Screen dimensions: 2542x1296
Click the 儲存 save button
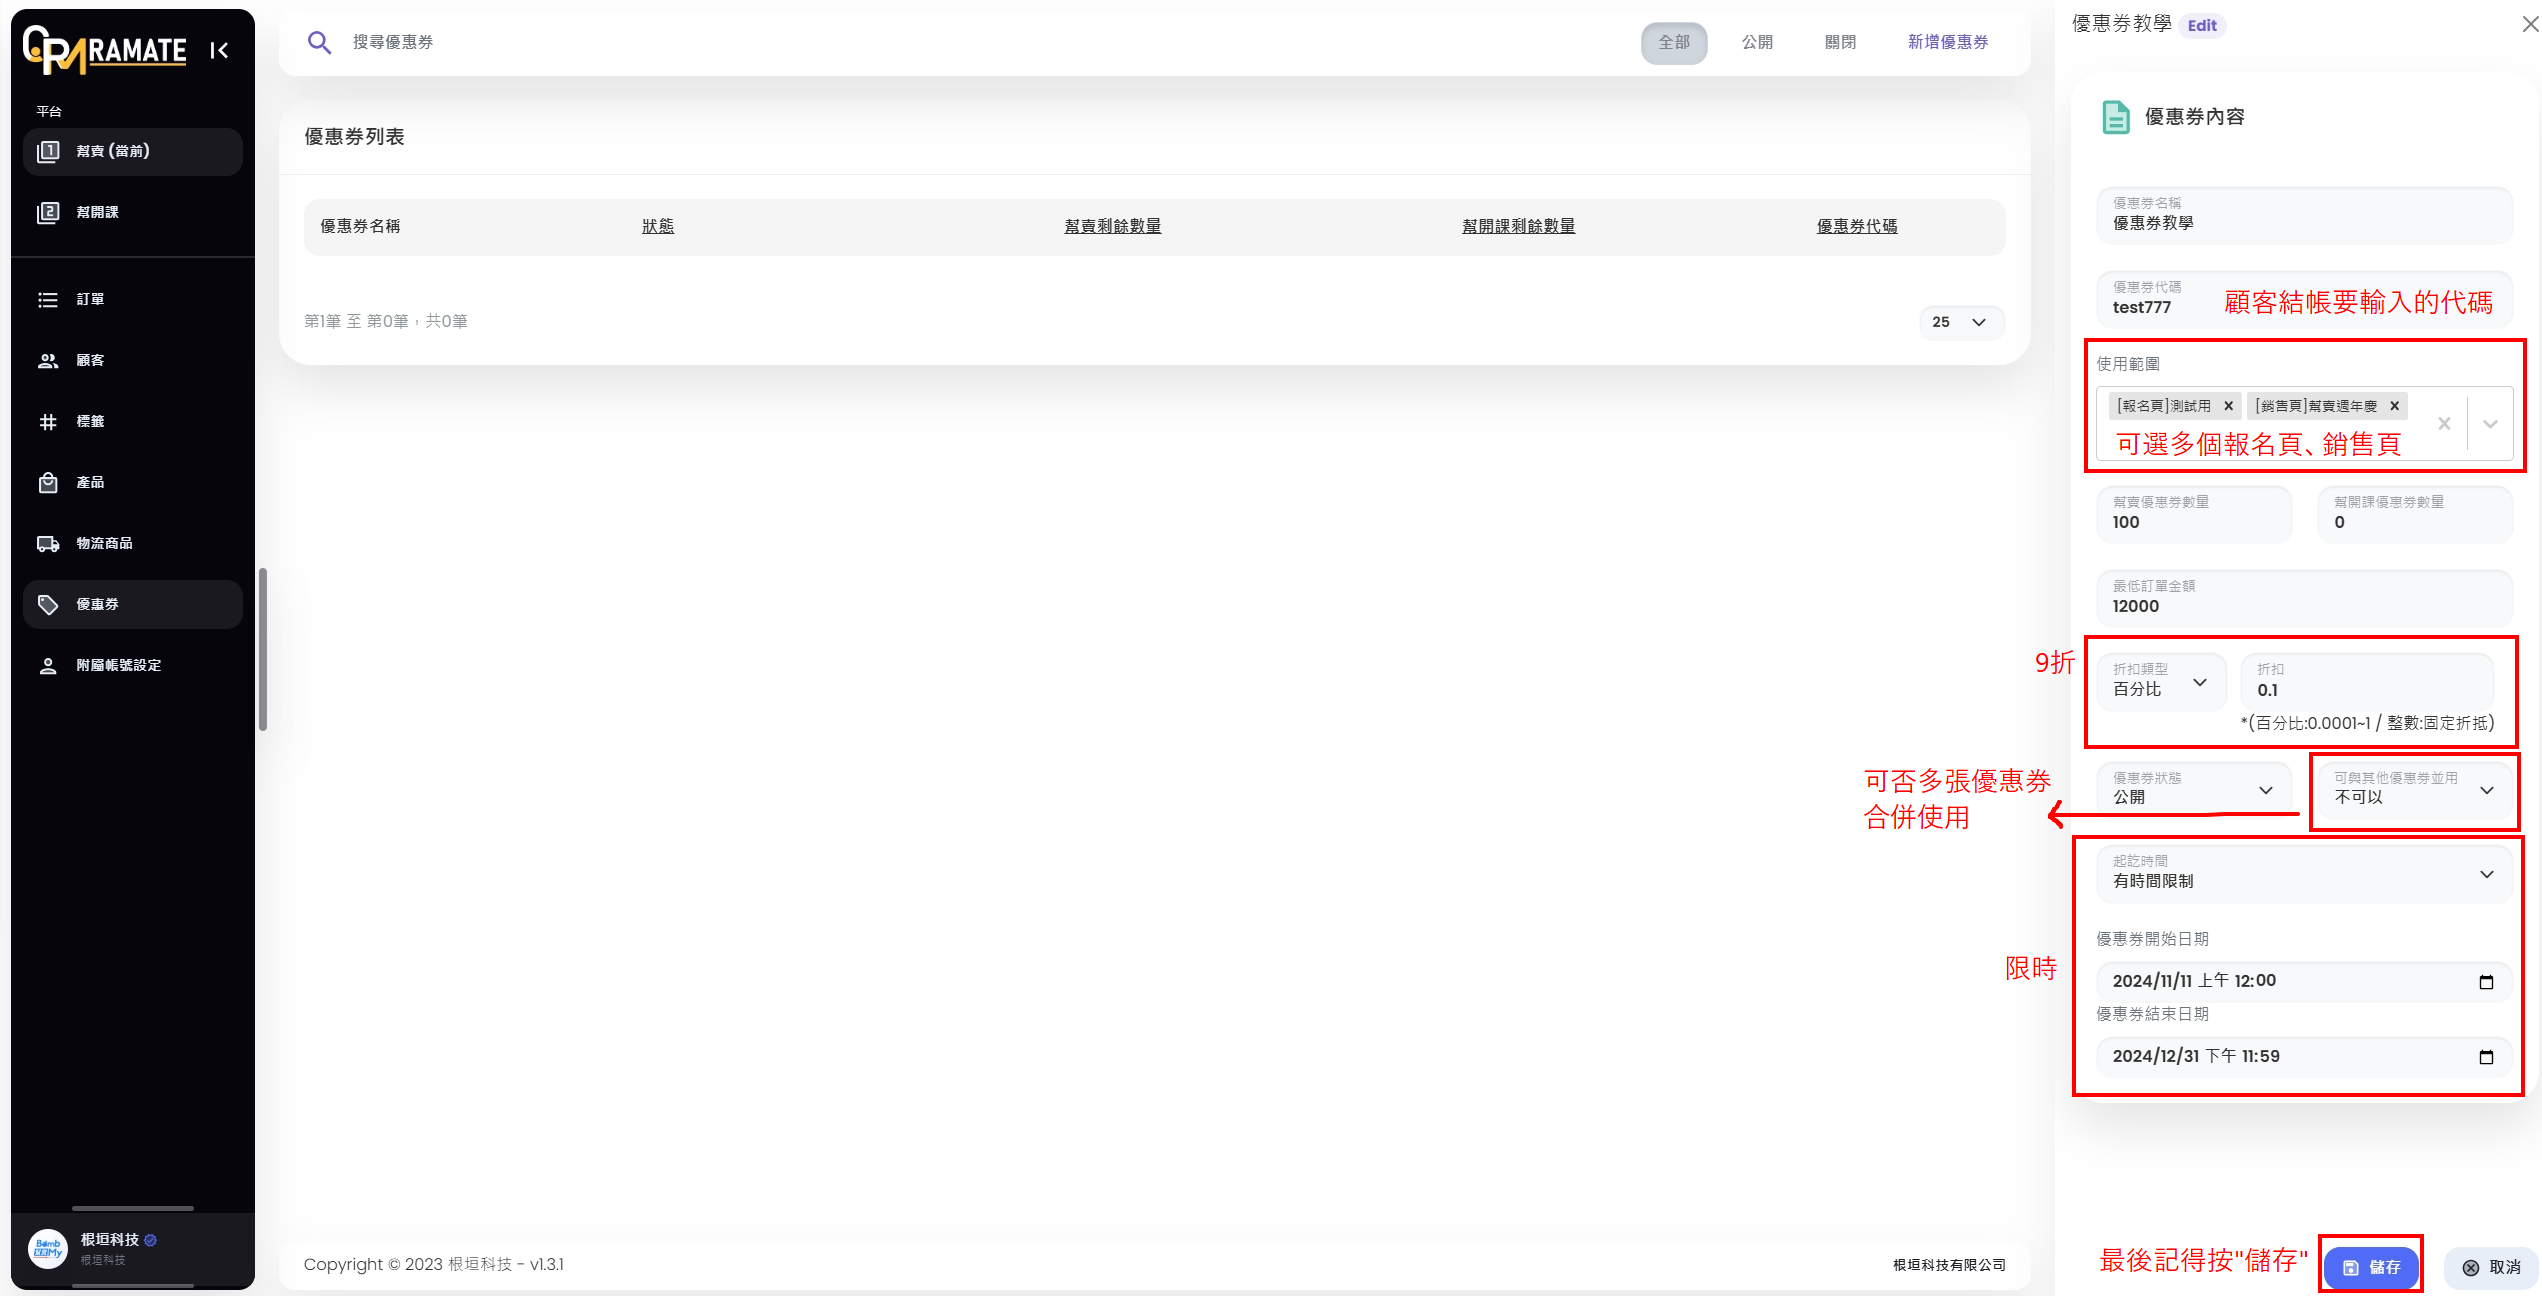2371,1267
